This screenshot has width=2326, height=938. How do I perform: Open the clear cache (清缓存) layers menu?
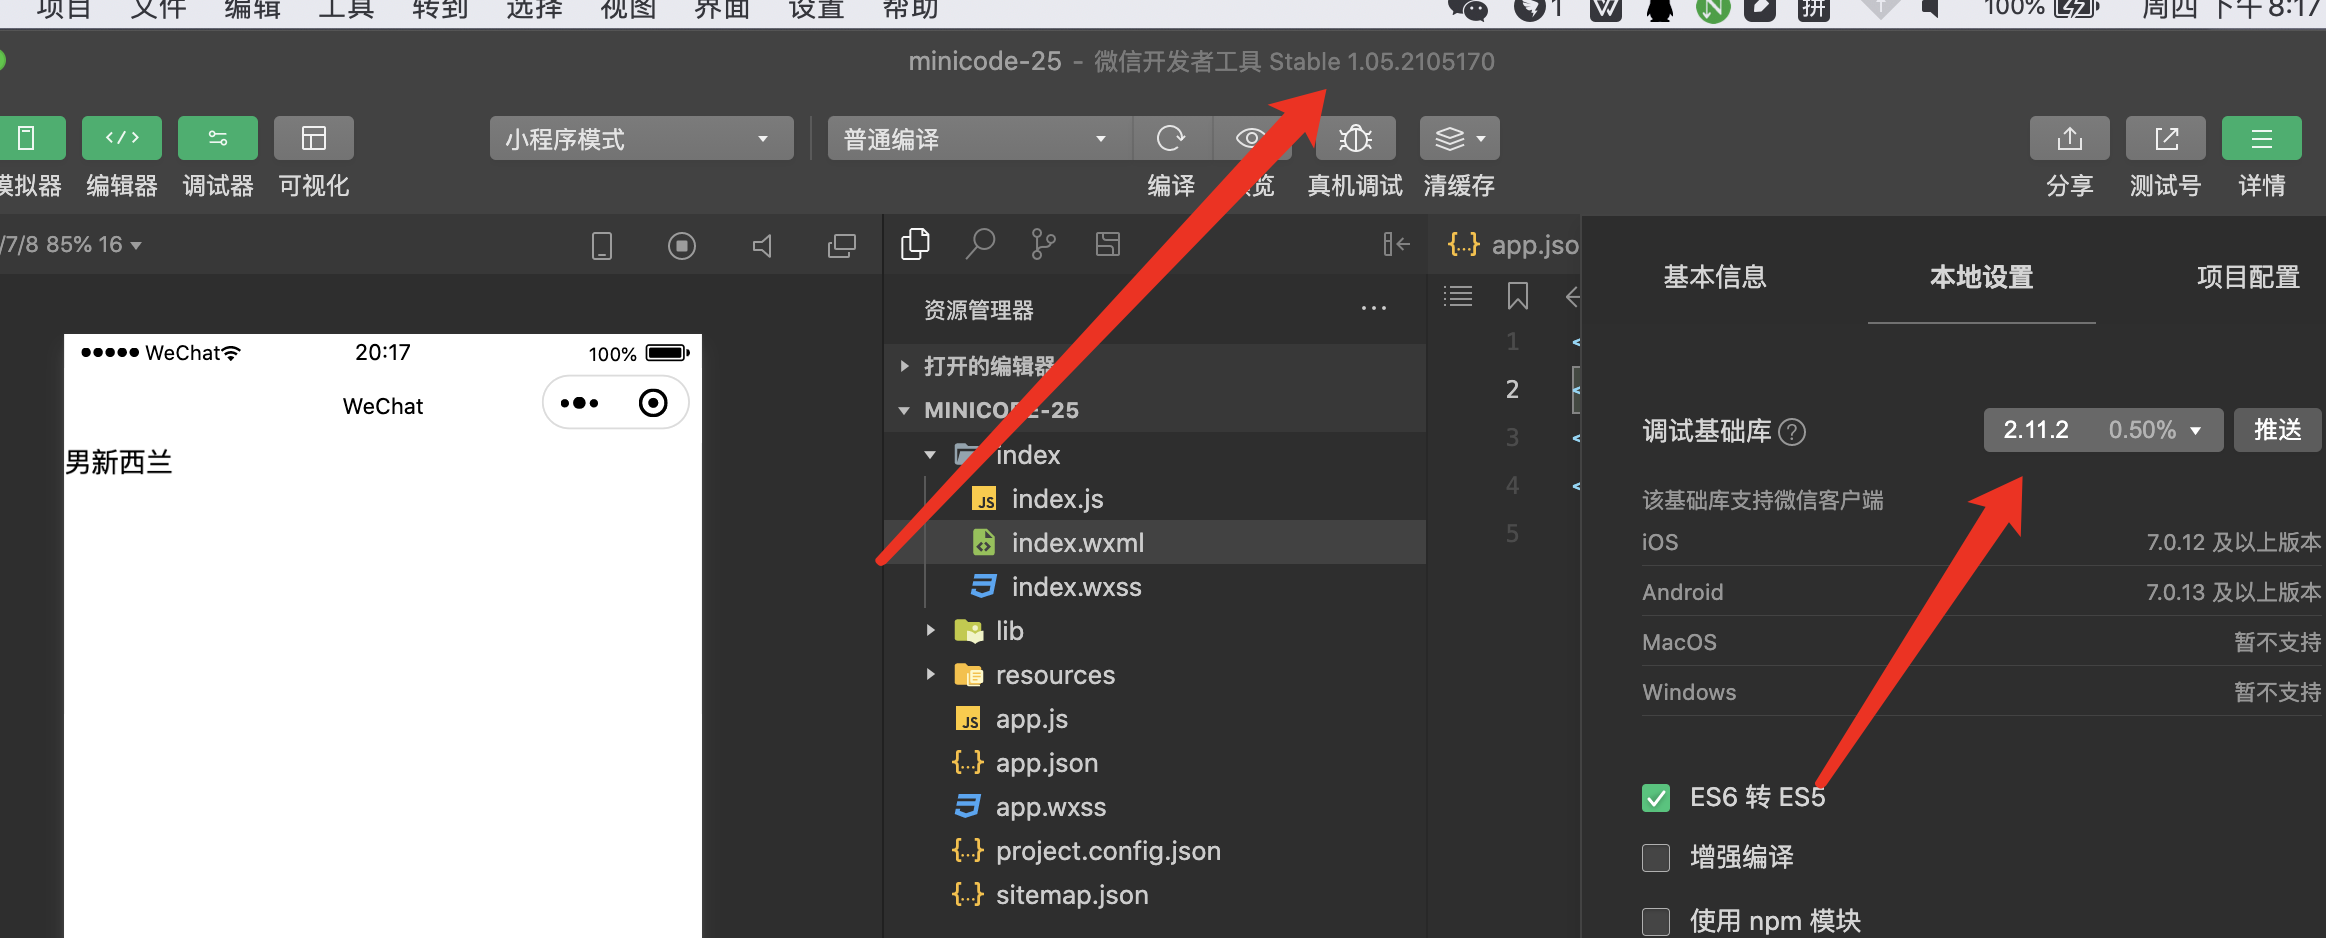1460,138
